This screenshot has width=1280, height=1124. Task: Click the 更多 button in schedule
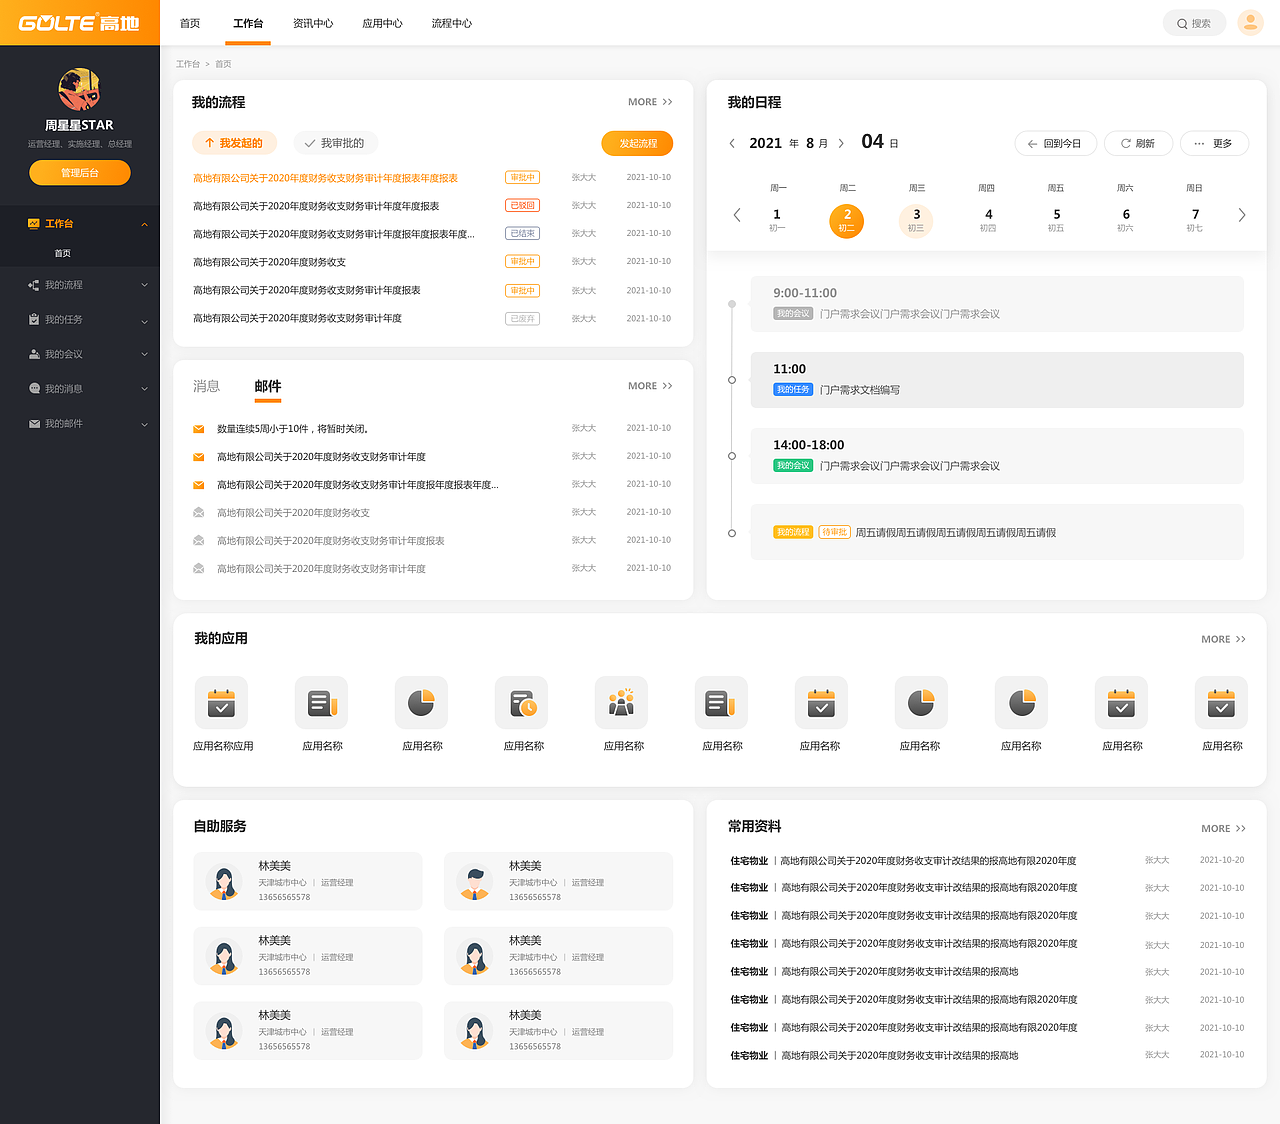click(x=1214, y=143)
